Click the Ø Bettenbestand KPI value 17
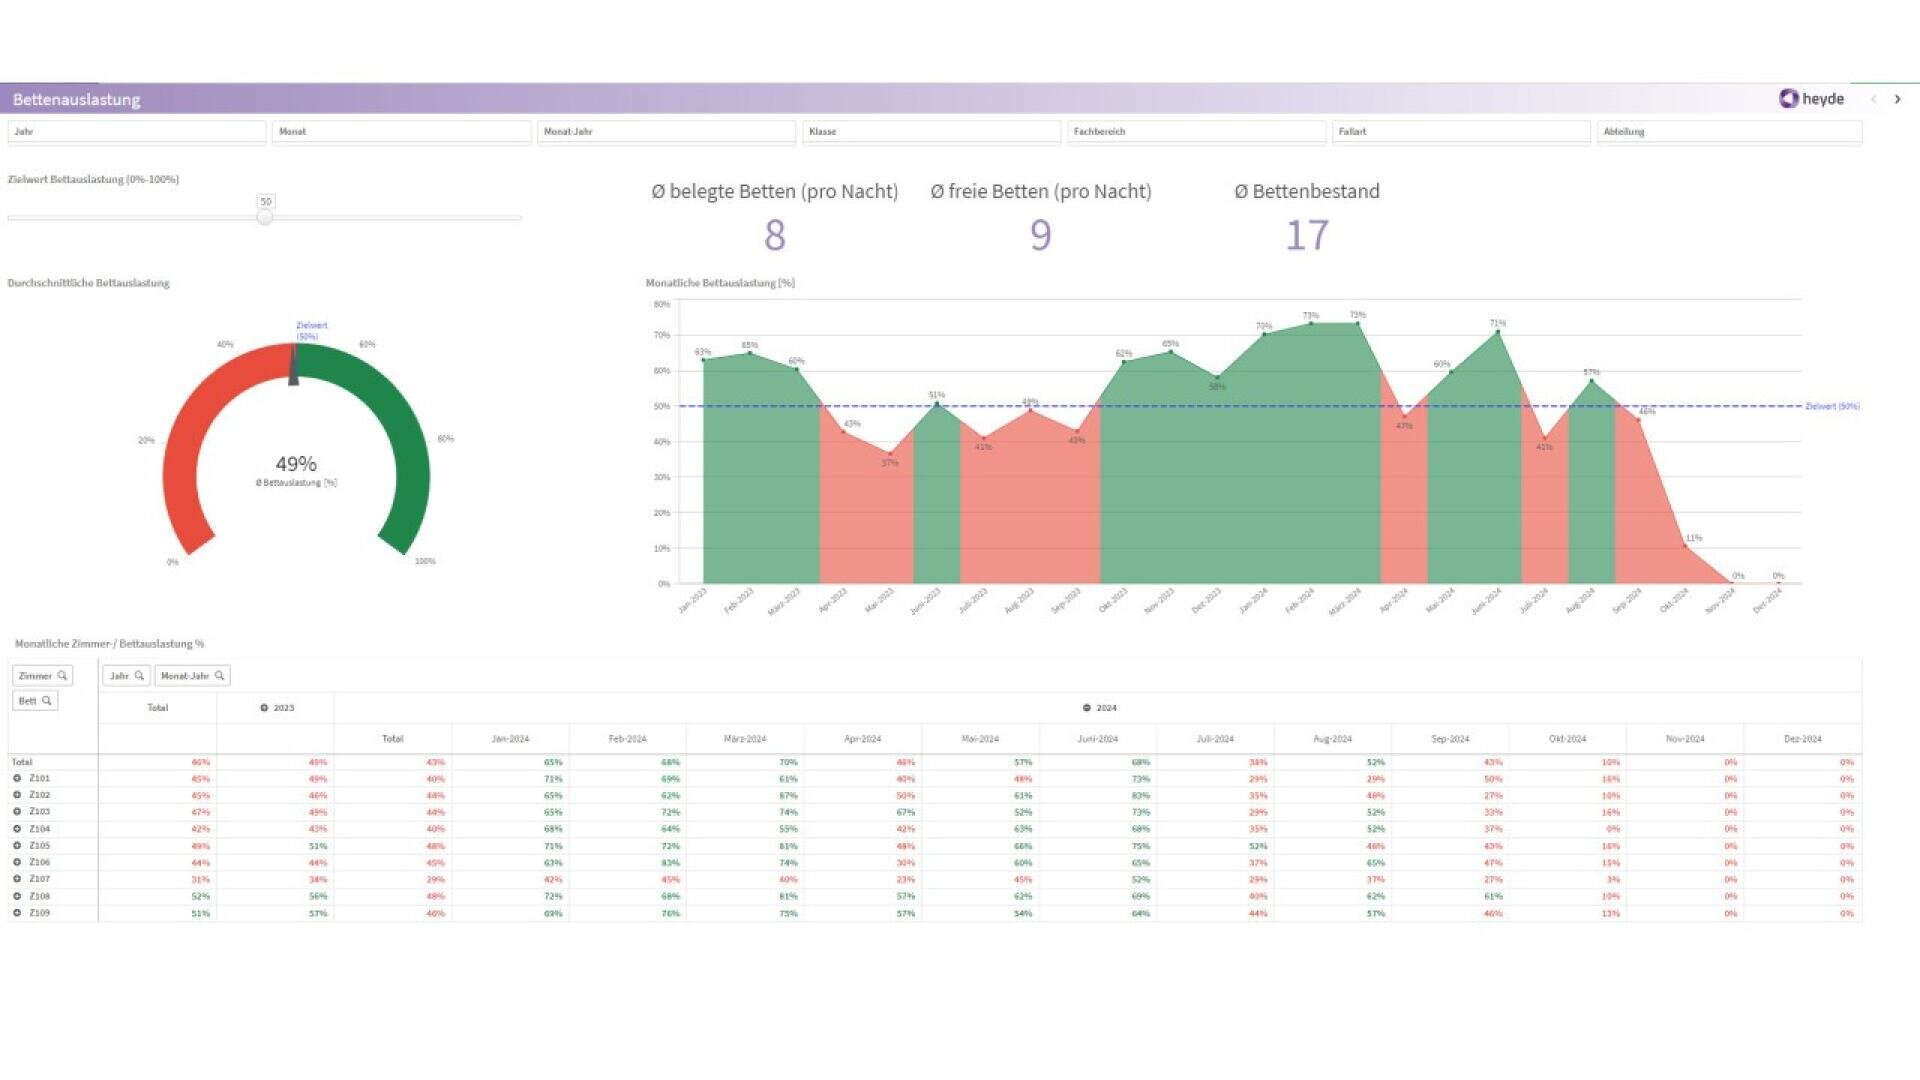This screenshot has height=1080, width=1920. pyautogui.click(x=1307, y=236)
